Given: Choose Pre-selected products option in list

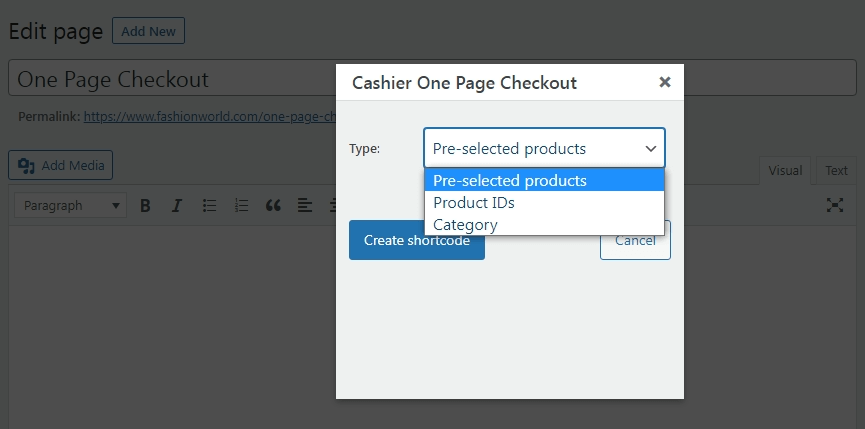Looking at the screenshot, I should (x=544, y=180).
